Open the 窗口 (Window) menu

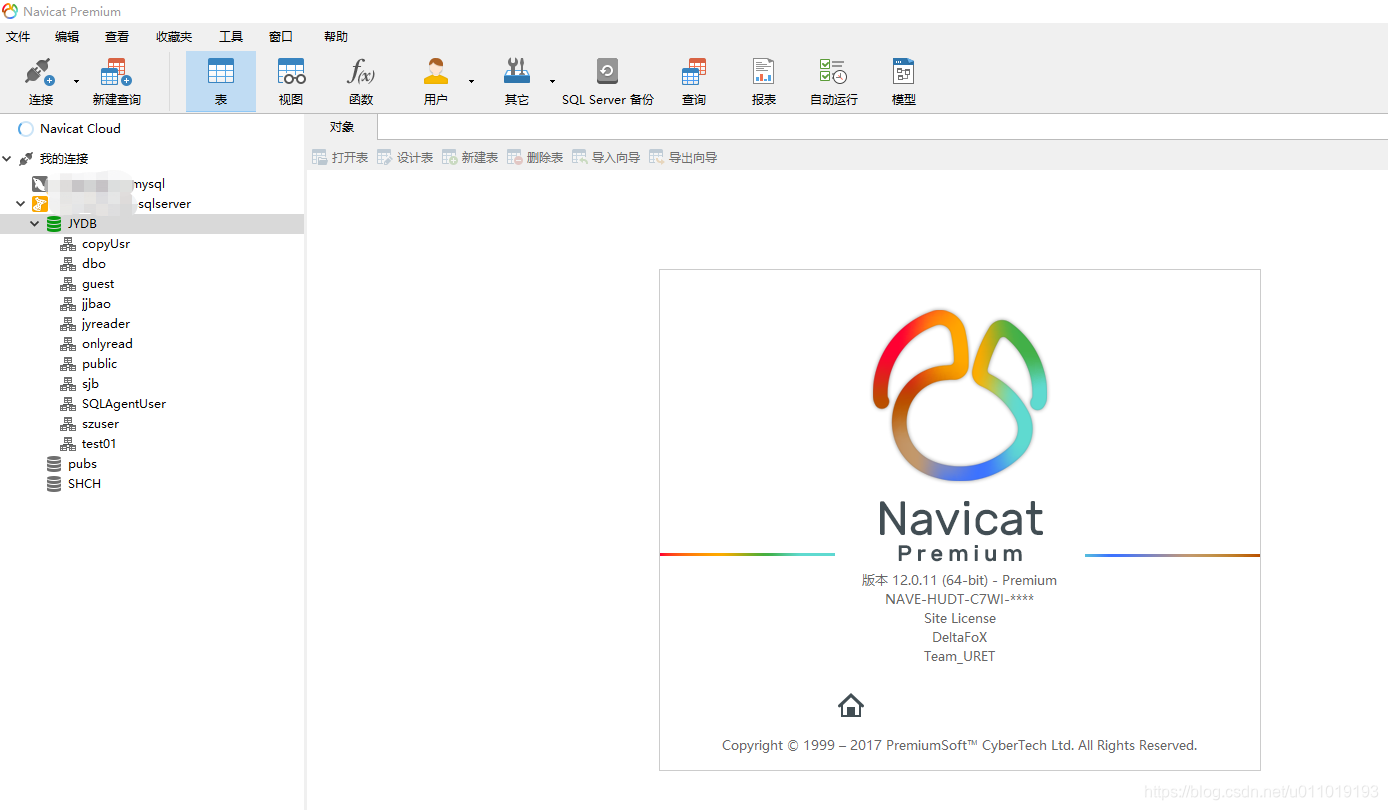point(281,37)
